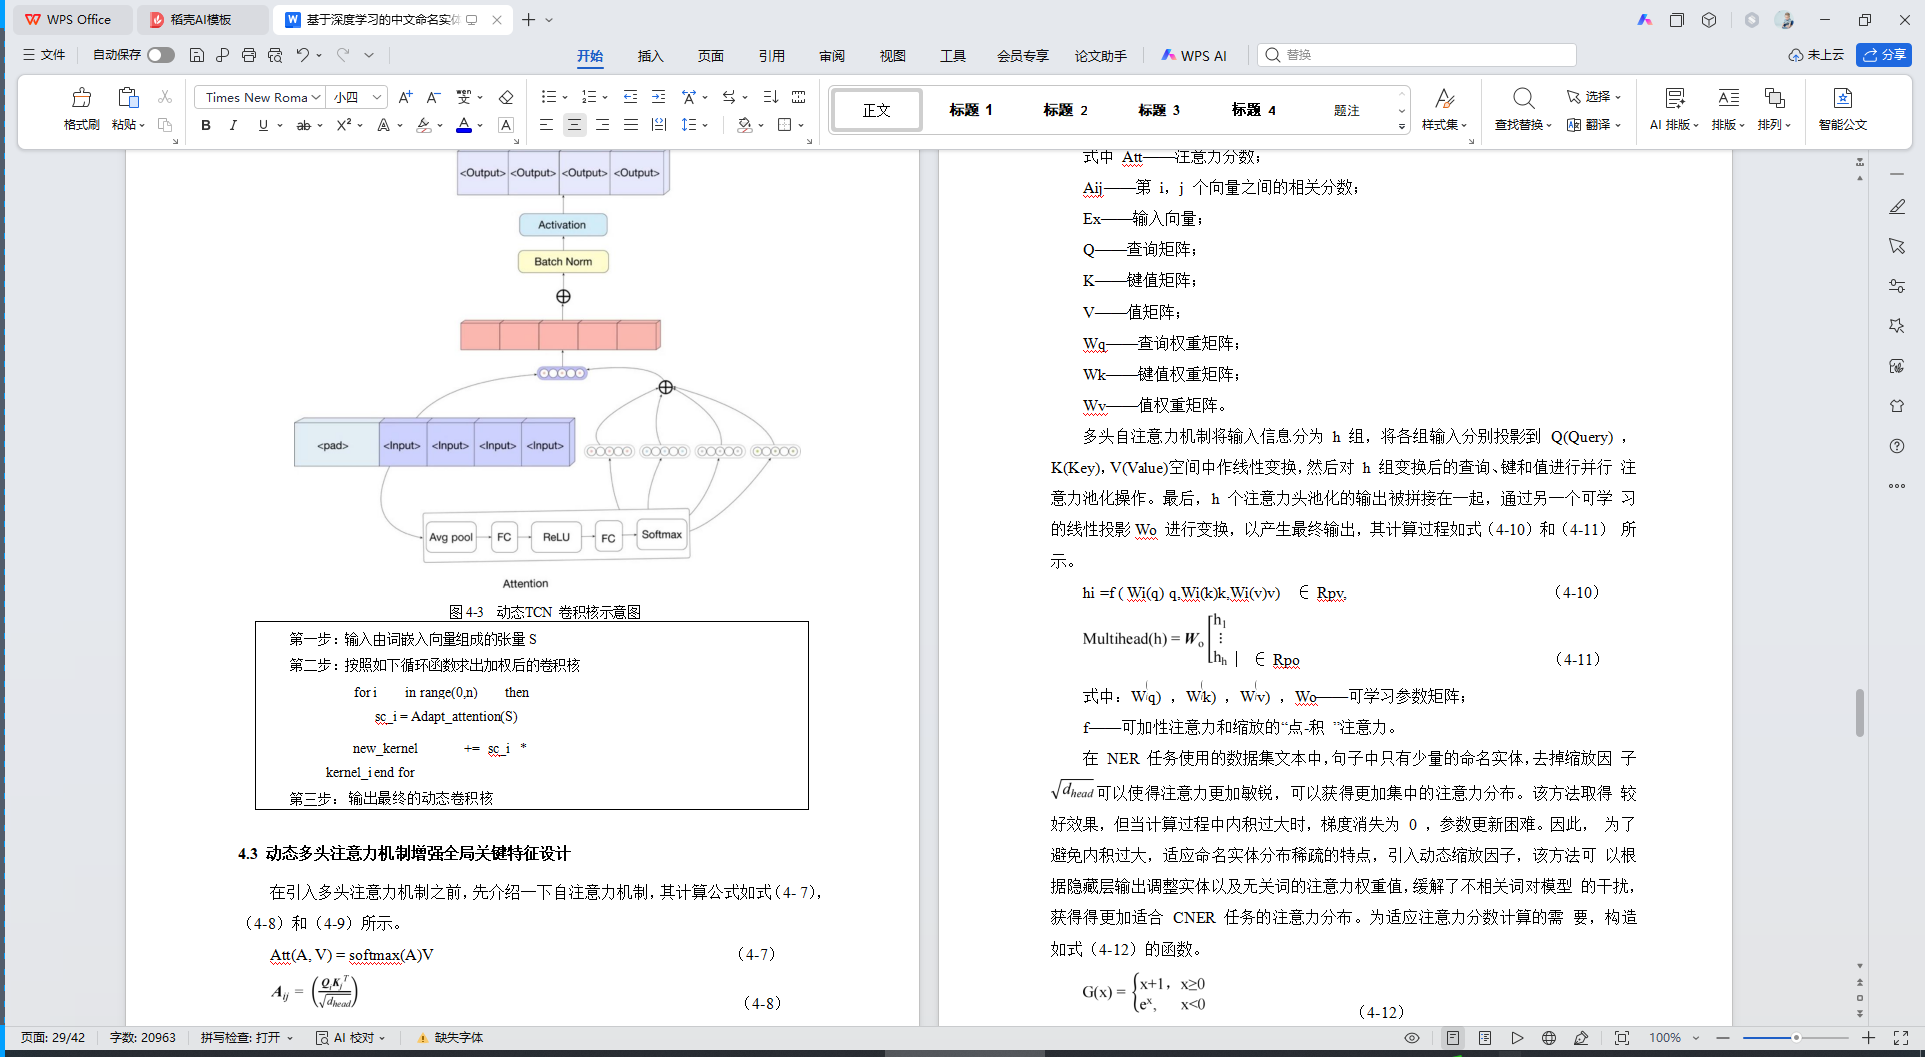Screen dimensions: 1925x1057
Task: Switch to the 页面 ribbon tab
Action: (711, 56)
